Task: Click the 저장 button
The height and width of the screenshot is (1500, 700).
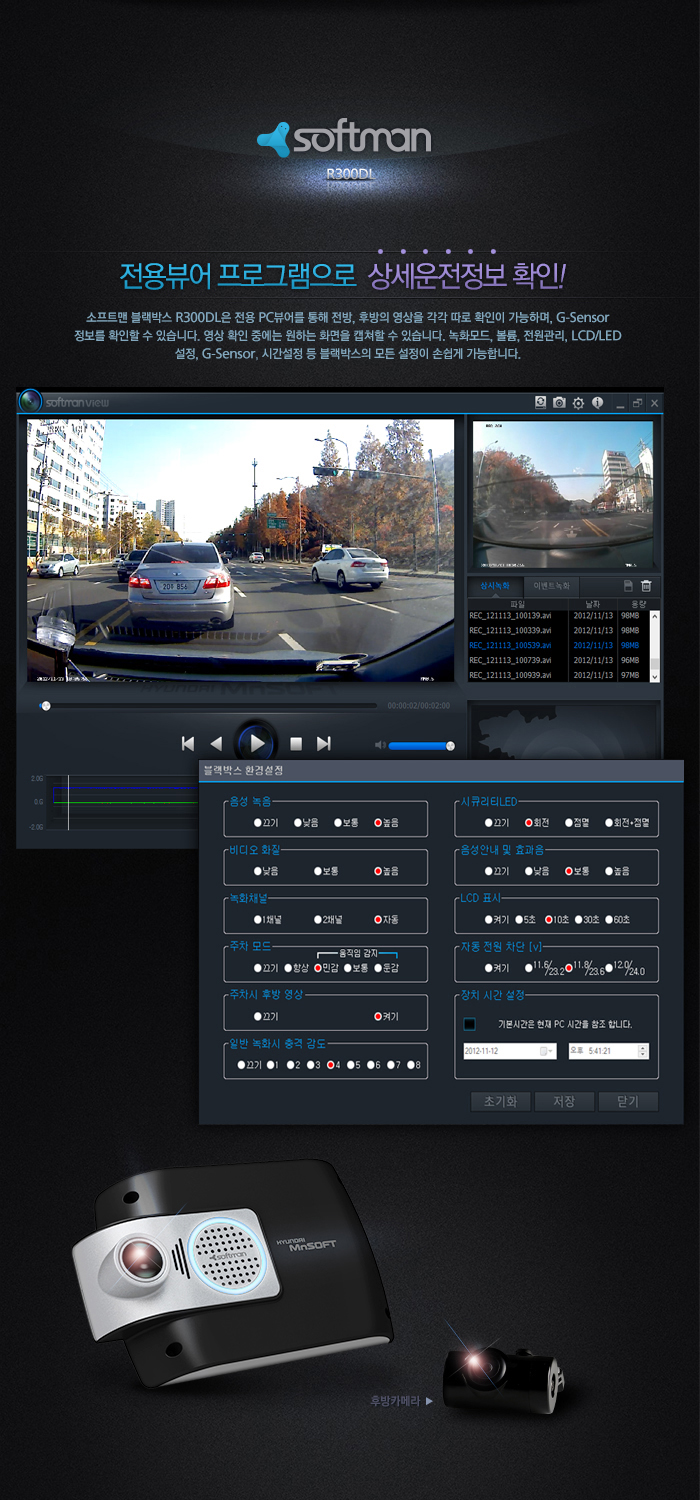Action: [x=564, y=1101]
